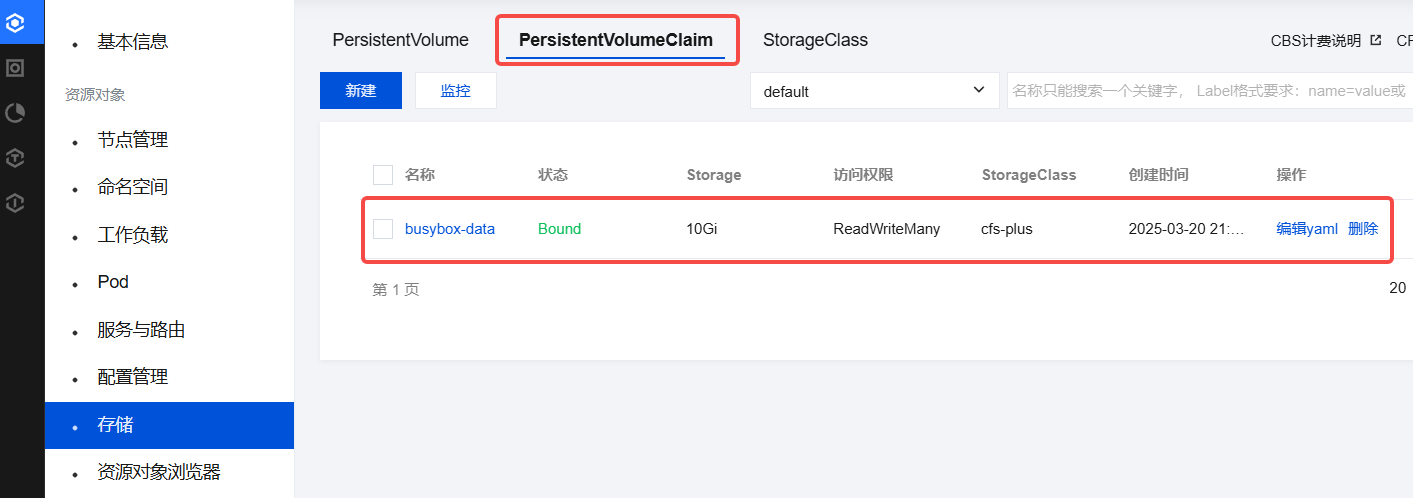The width and height of the screenshot is (1413, 498).
Task: Click the top blue hexagon logo icon
Action: 15,21
